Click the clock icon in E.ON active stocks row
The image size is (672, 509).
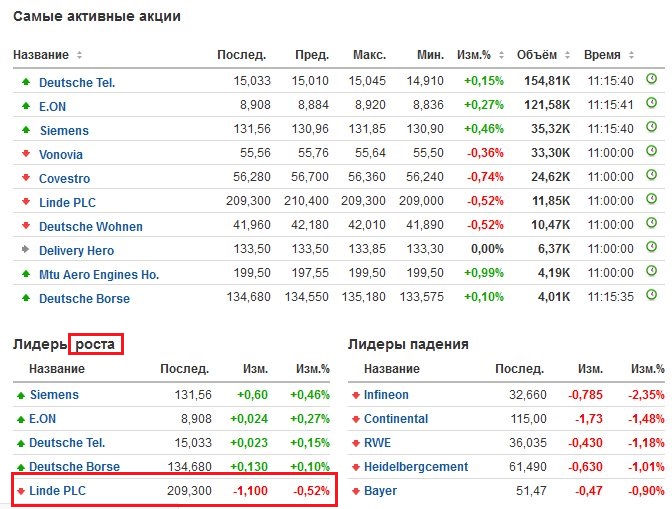point(651,103)
